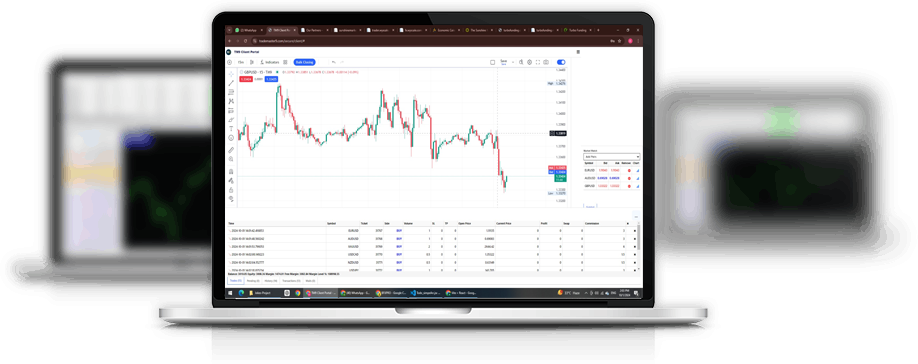
Task: Tick the square checkbox beside Save
Action: point(492,62)
